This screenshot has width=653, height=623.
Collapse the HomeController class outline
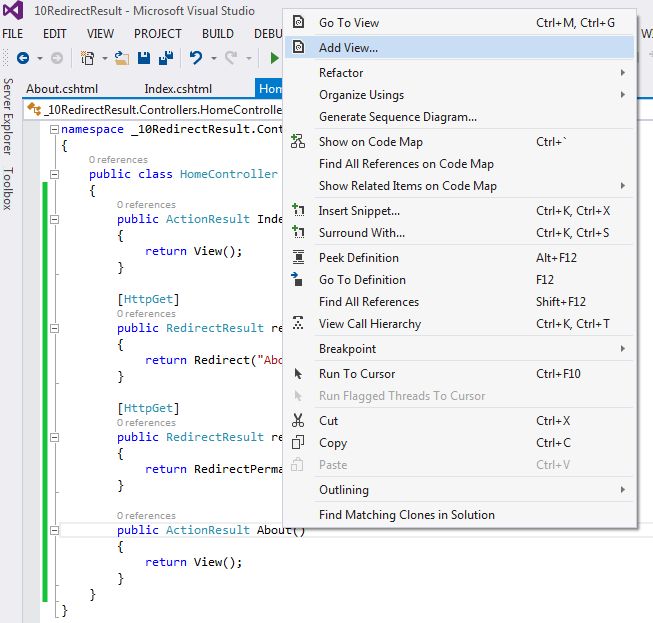[x=54, y=174]
